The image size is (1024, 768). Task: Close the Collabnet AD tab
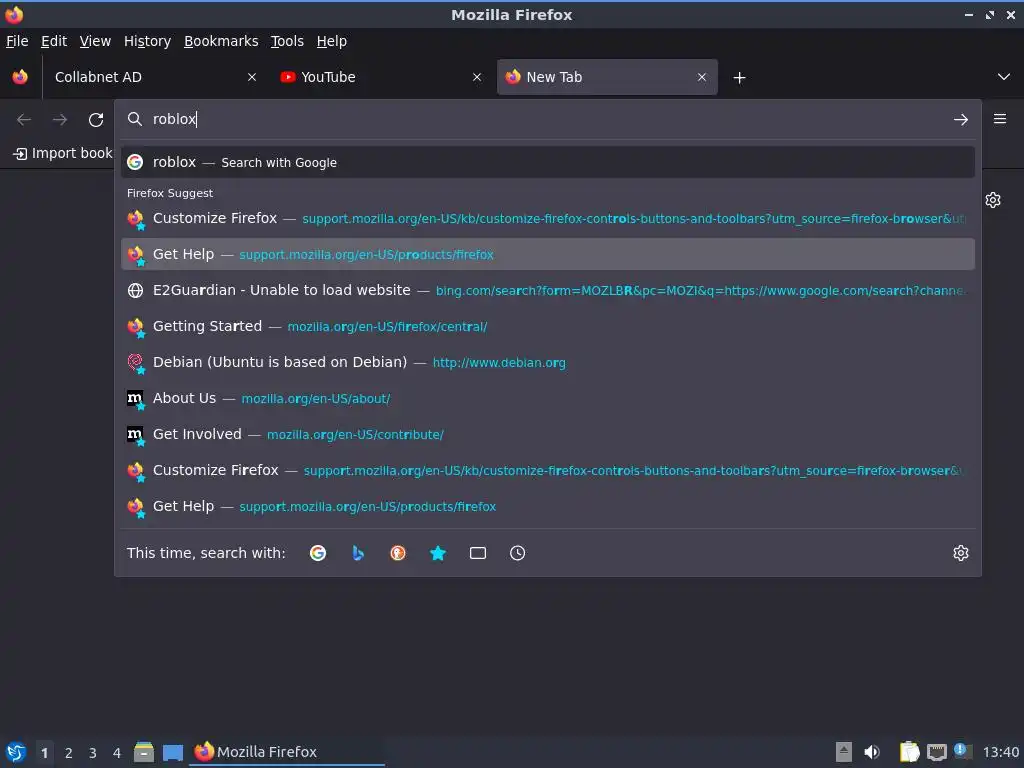252,77
